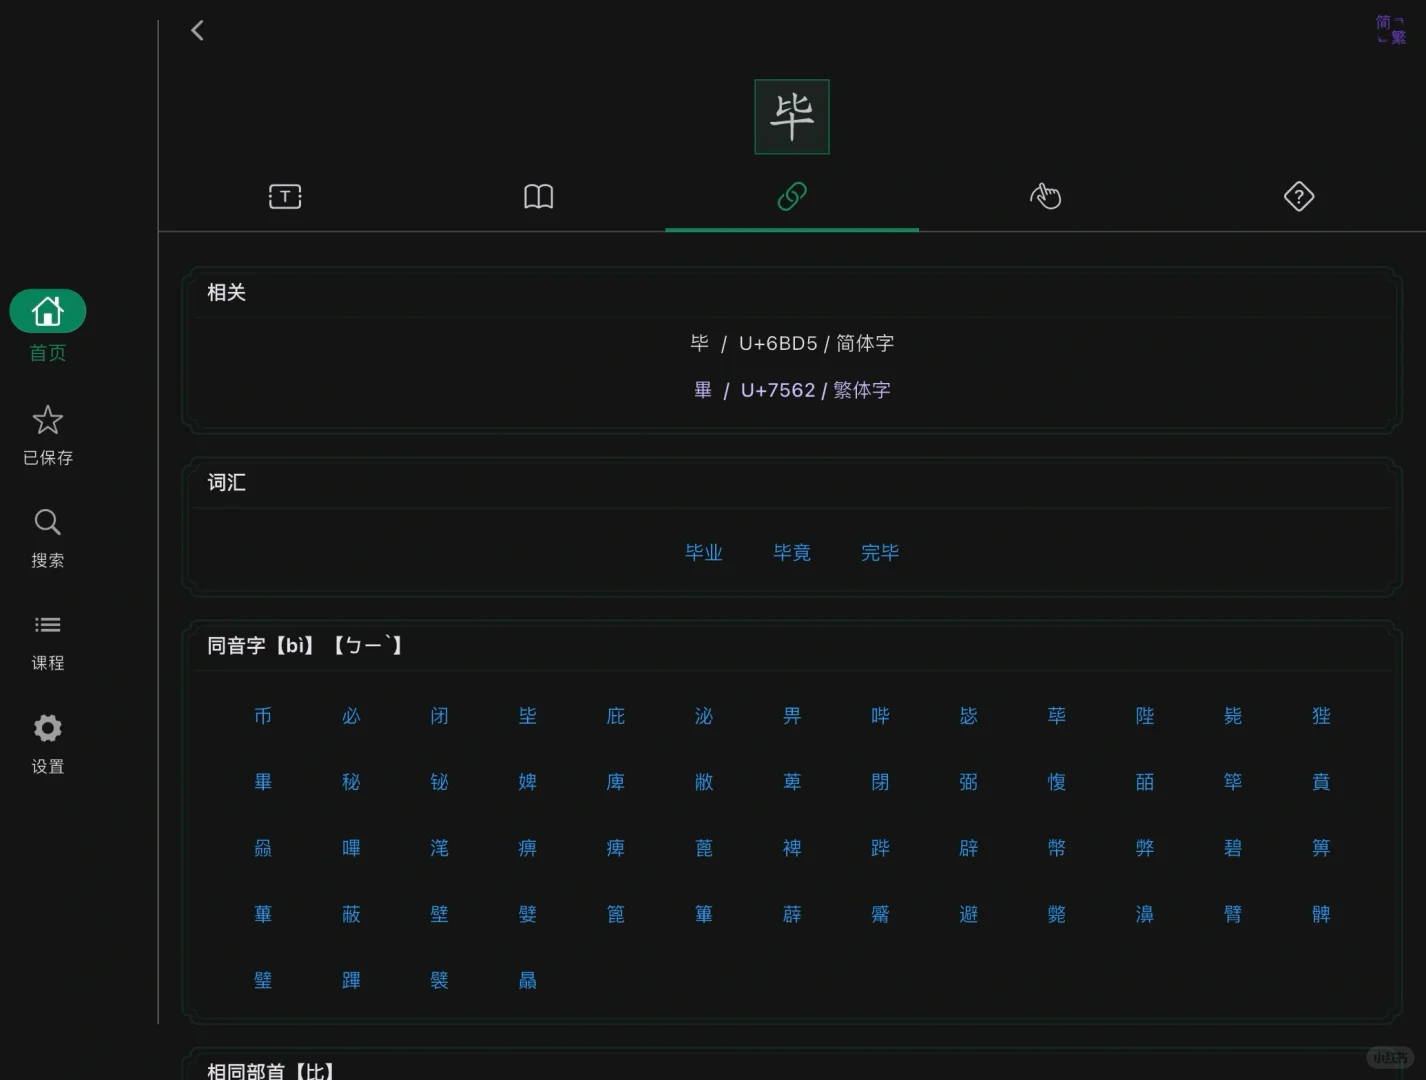Select the related characters tab (link icon)
Screen dimensions: 1426x1080
[x=791, y=196]
